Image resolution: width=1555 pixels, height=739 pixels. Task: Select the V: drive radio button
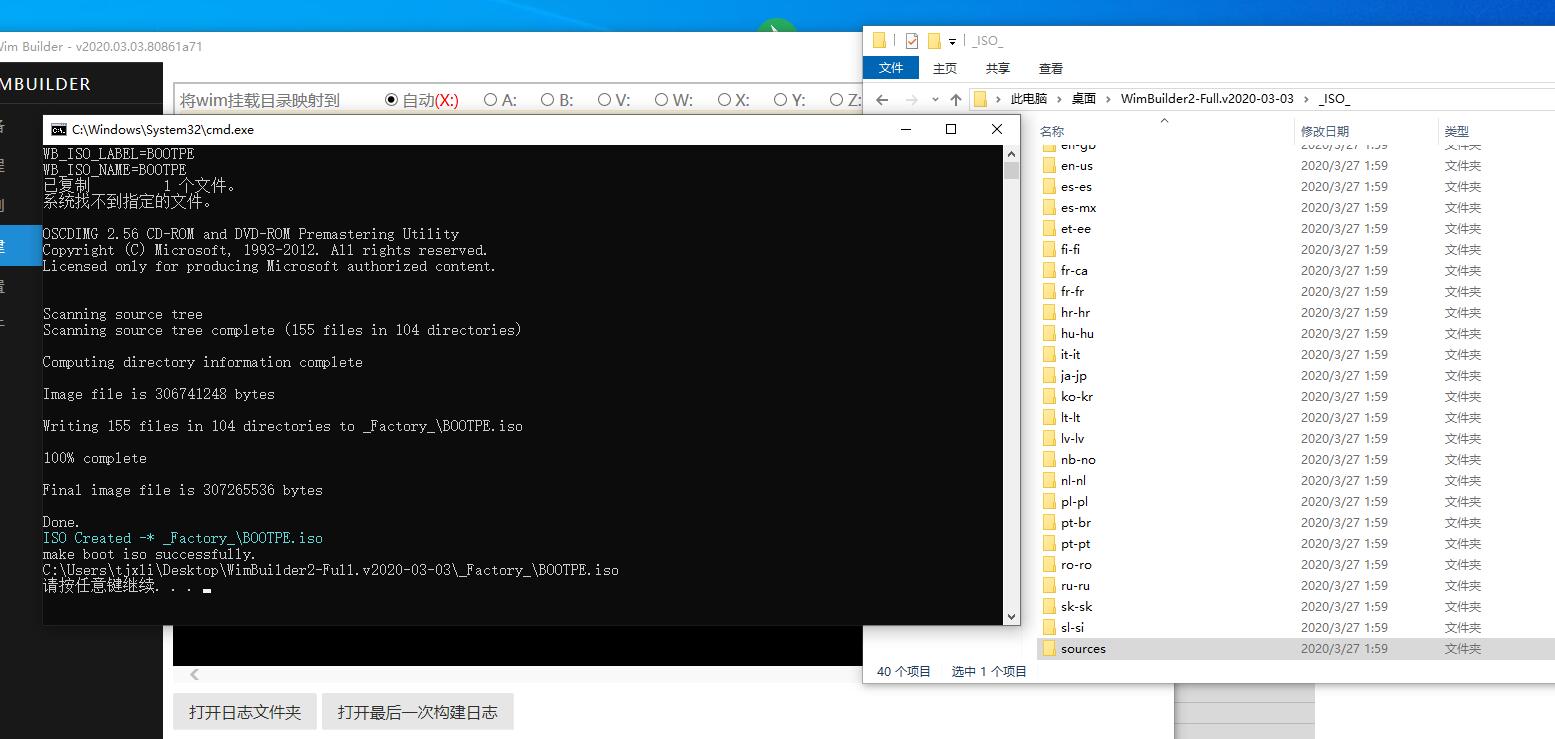click(x=604, y=100)
